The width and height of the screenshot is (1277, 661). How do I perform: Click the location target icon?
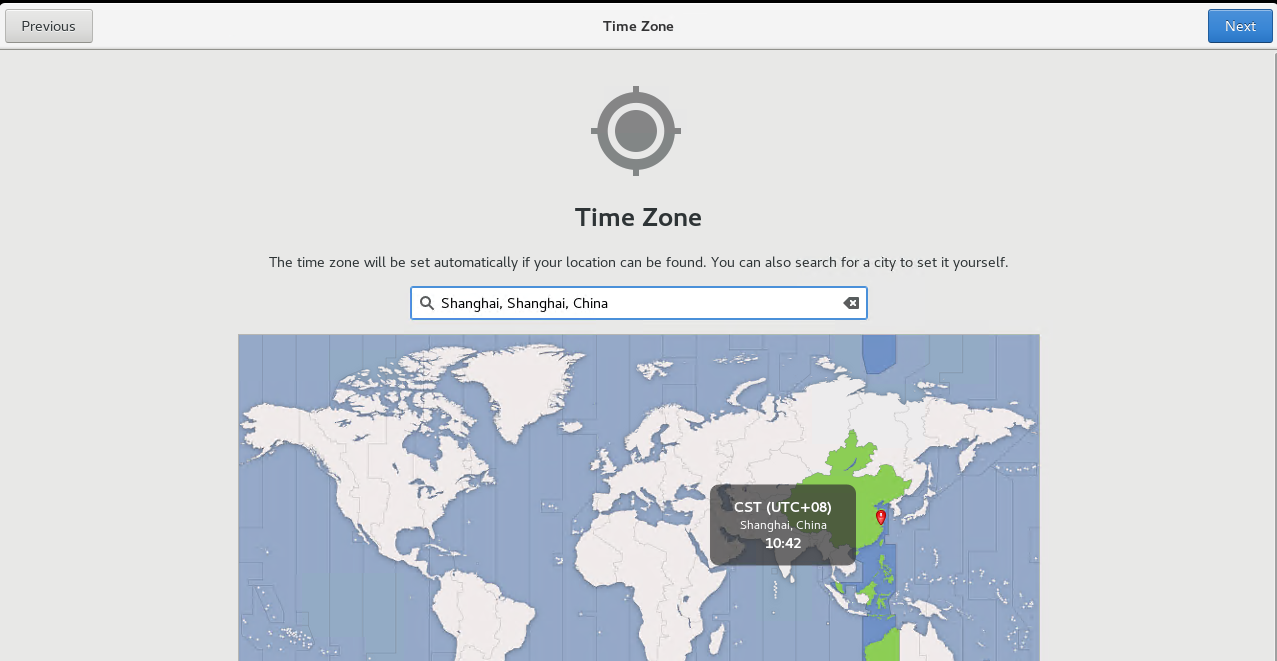[x=636, y=131]
